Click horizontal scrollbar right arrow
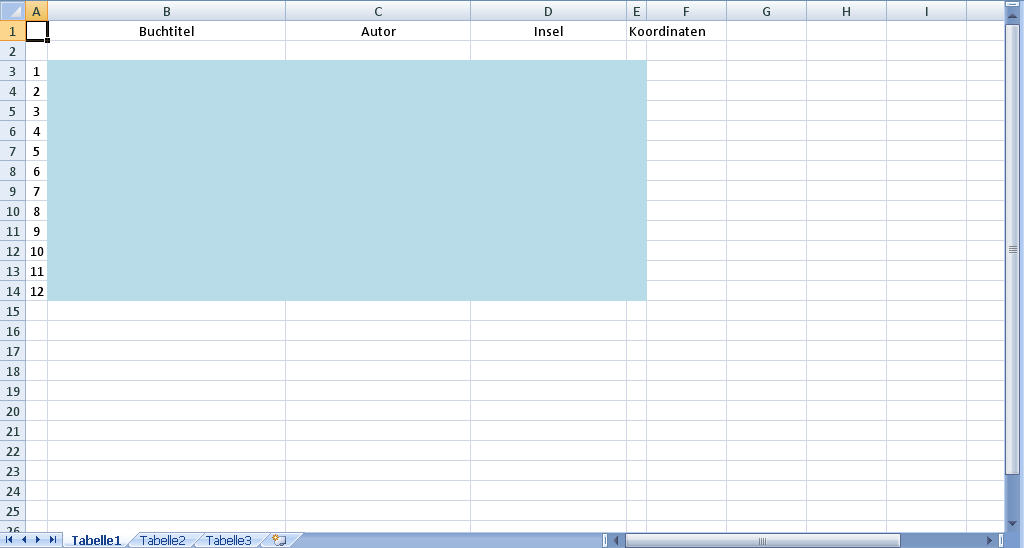1024x548 pixels. pyautogui.click(x=989, y=541)
